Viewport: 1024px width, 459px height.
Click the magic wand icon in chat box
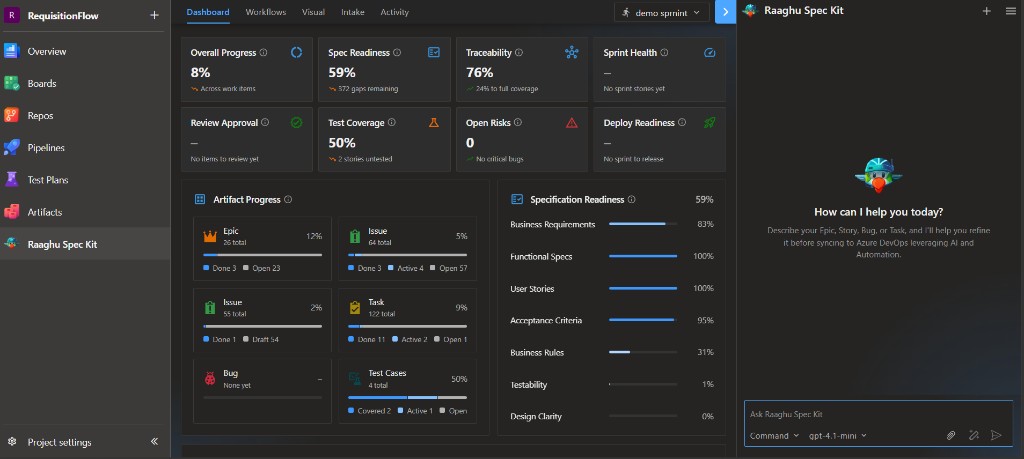tap(974, 435)
